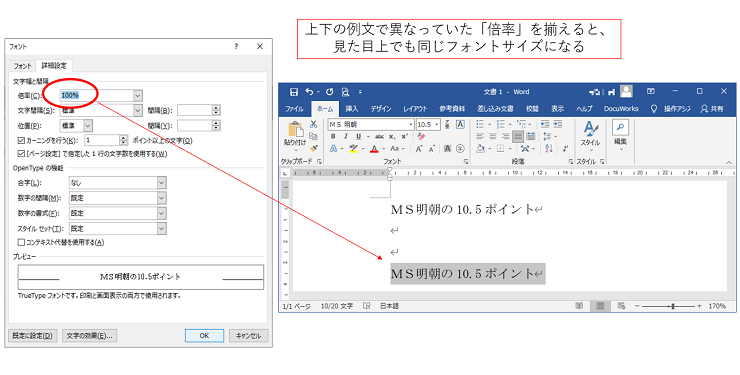Open print preview from quick access toolbar

coord(345,92)
